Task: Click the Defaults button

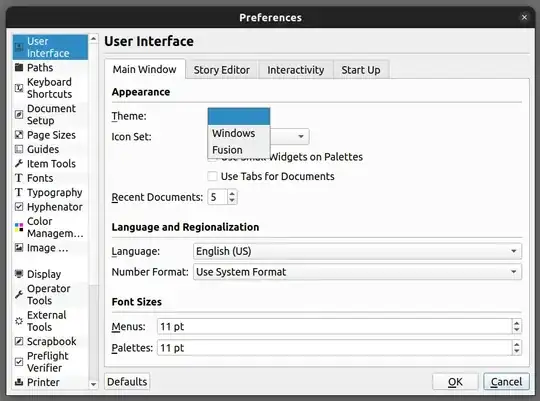Action: [127, 381]
